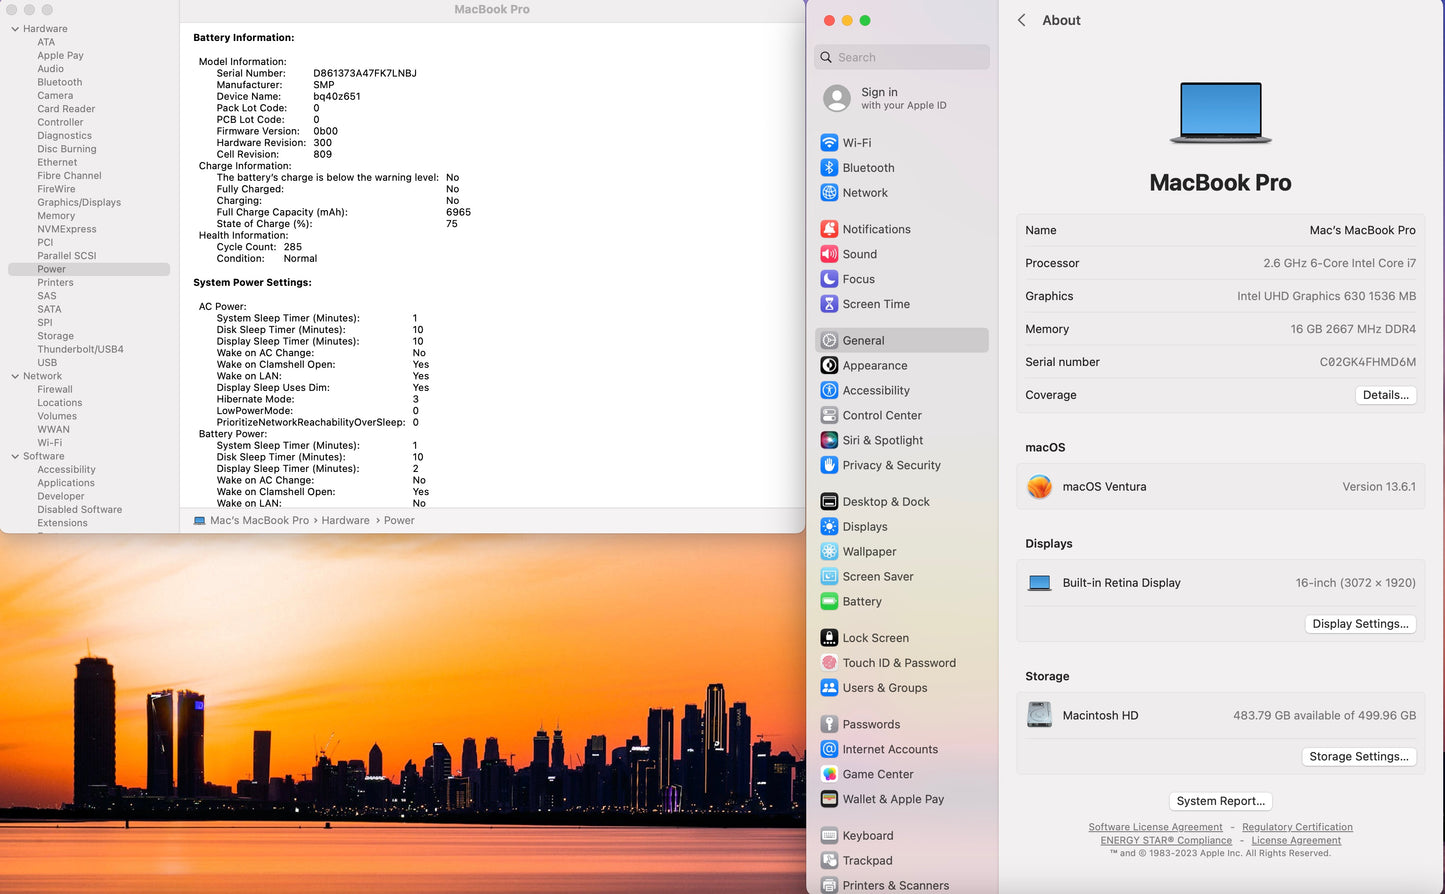The height and width of the screenshot is (894, 1445).
Task: Click the Game Center icon
Action: (x=829, y=774)
